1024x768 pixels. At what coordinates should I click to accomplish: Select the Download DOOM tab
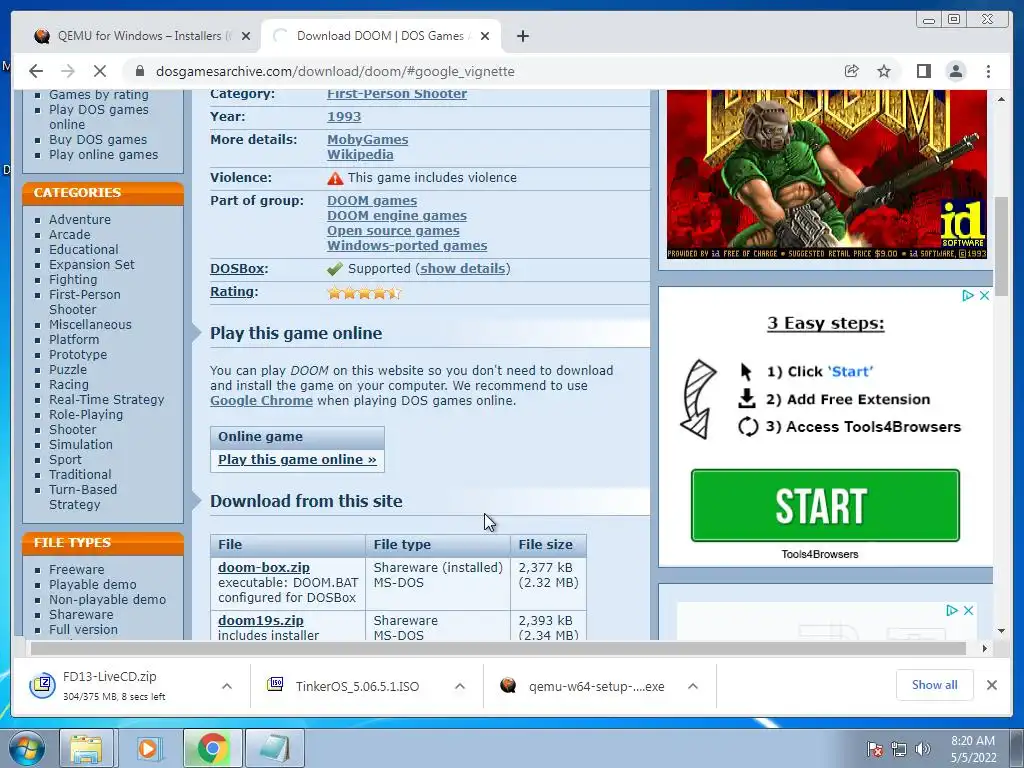pyautogui.click(x=379, y=36)
